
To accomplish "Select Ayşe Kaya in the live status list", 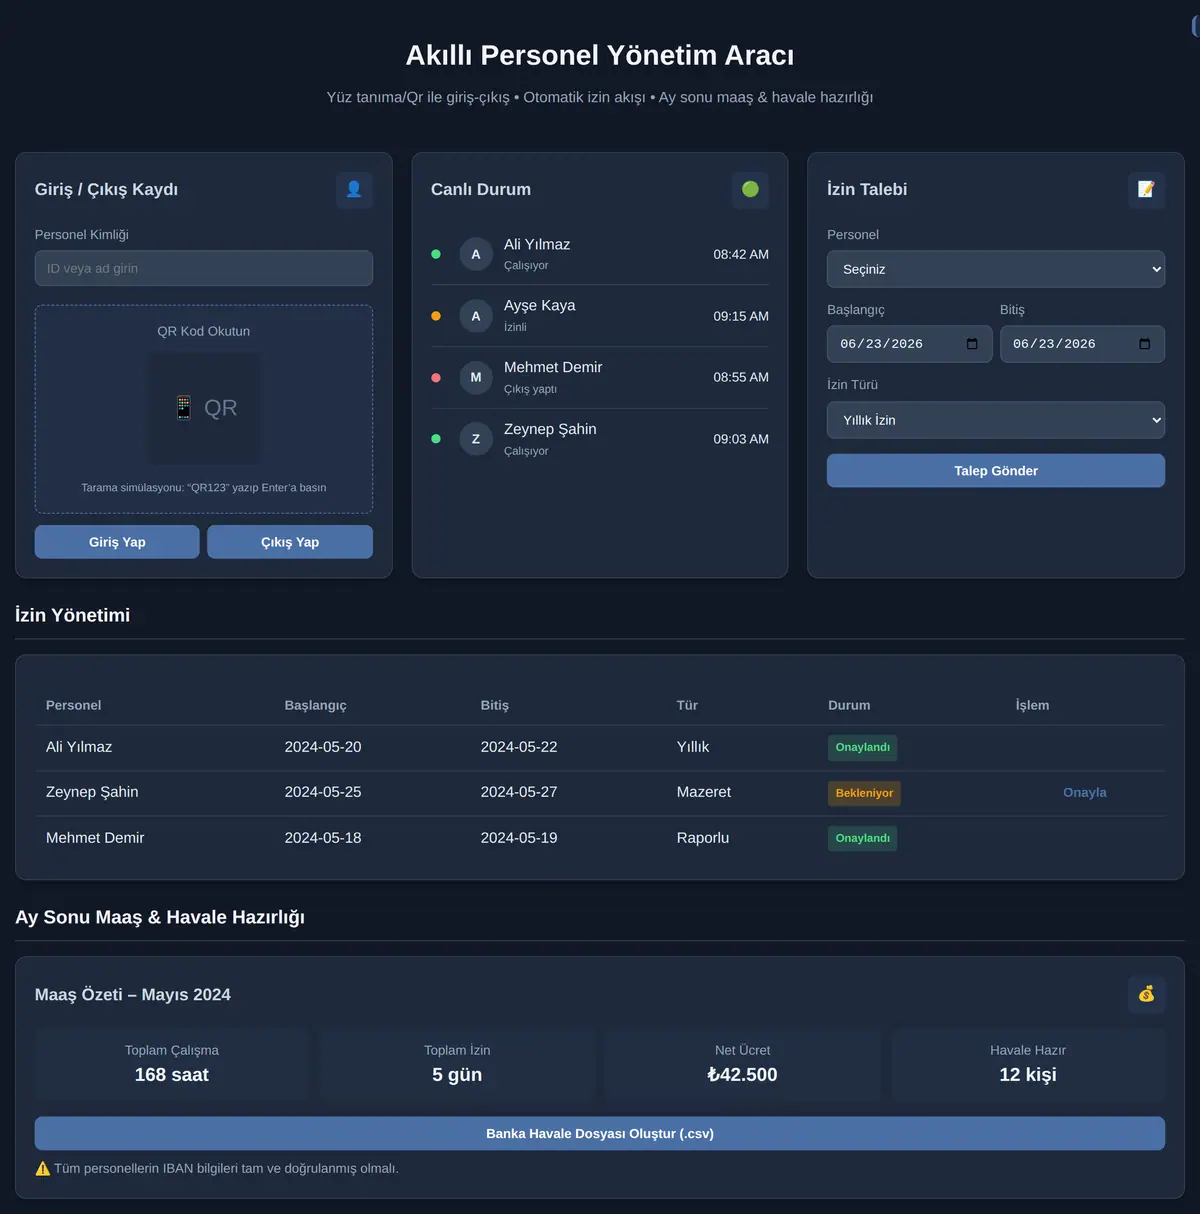I will (540, 306).
